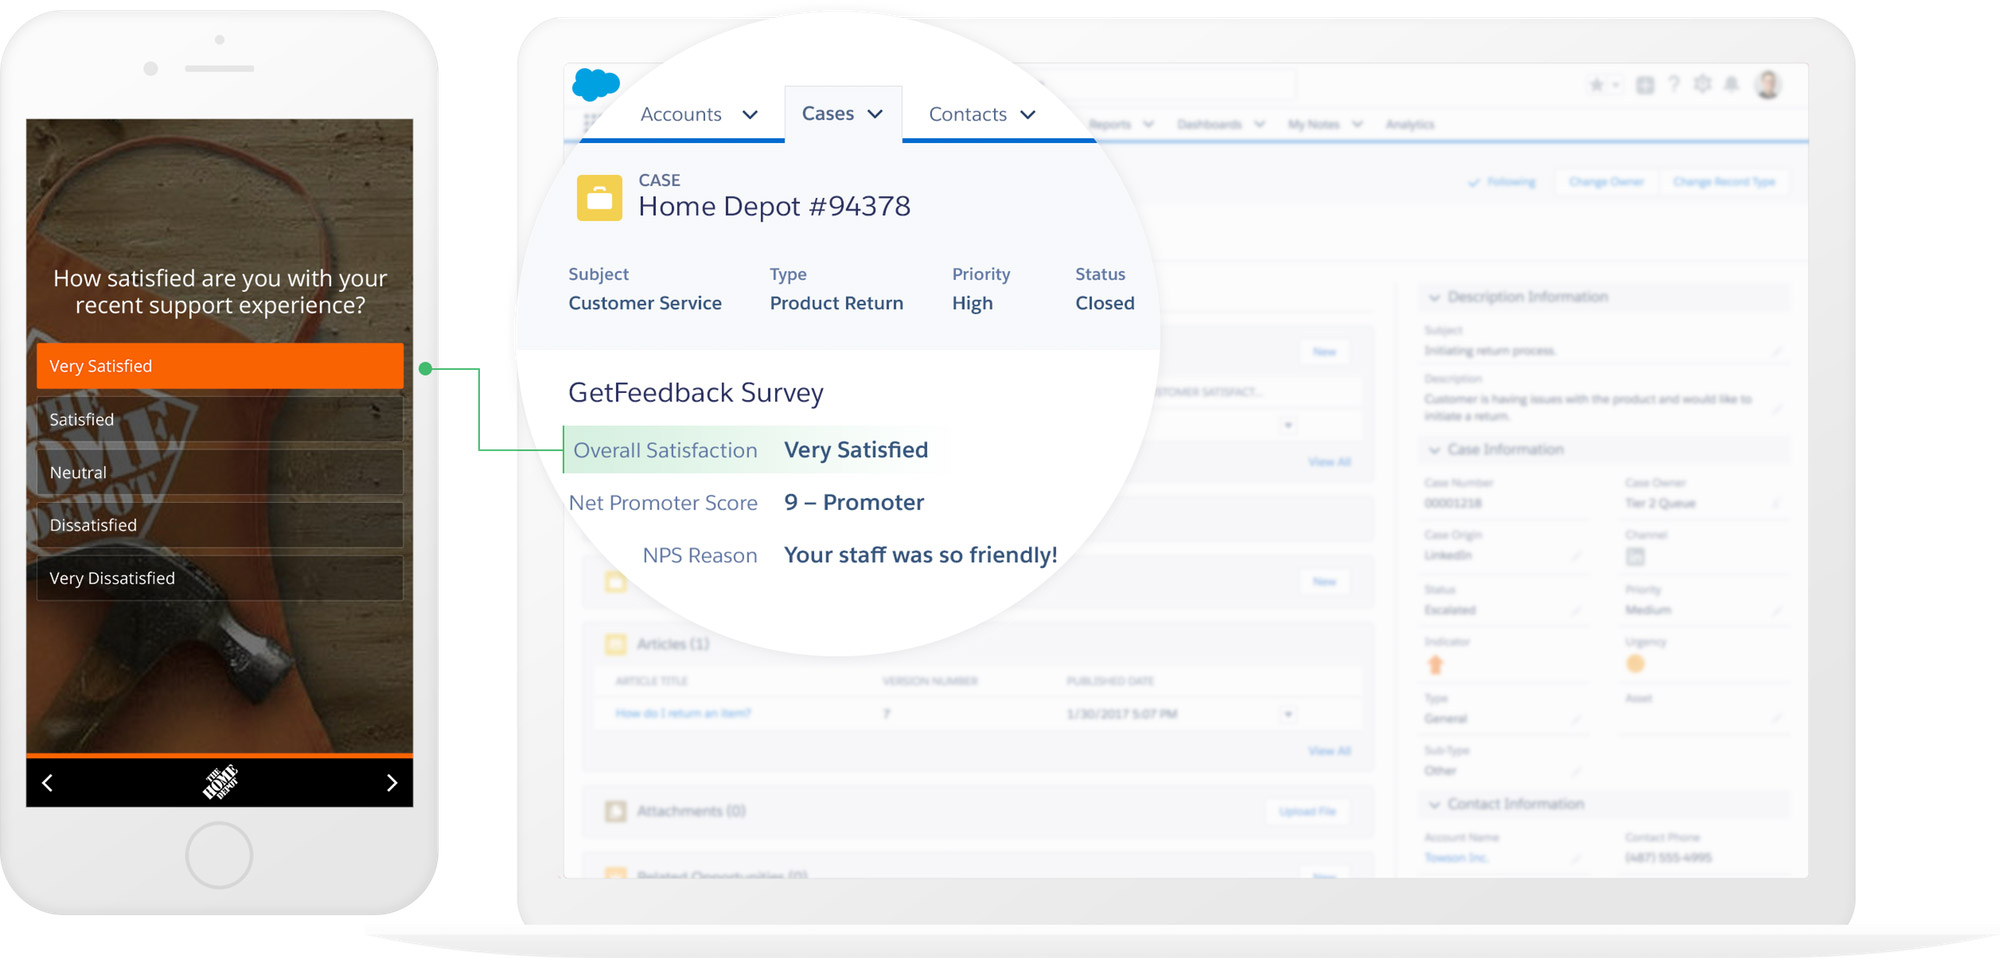The image size is (2000, 958).
Task: Click the Status value 'Closed'
Action: click(x=1105, y=303)
